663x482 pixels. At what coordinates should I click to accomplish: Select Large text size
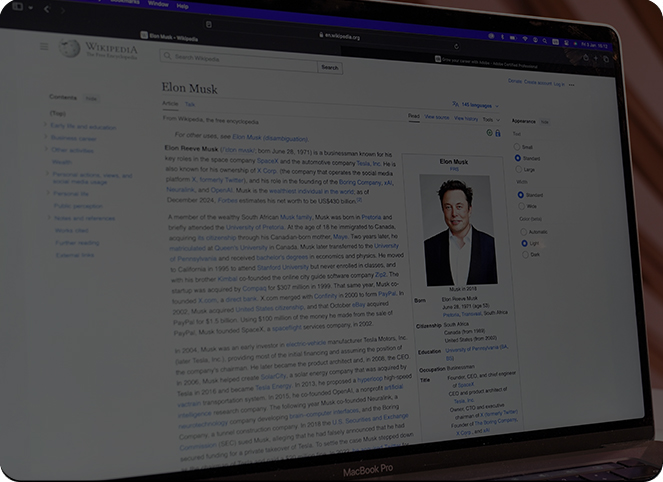coord(518,169)
